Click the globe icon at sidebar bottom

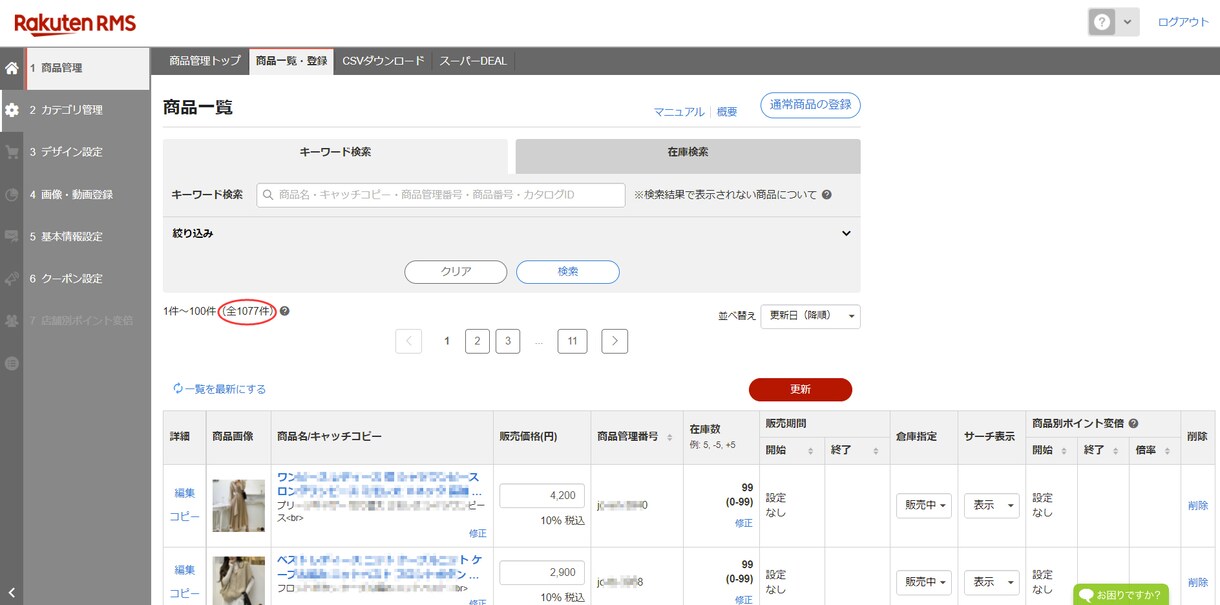pyautogui.click(x=12, y=364)
